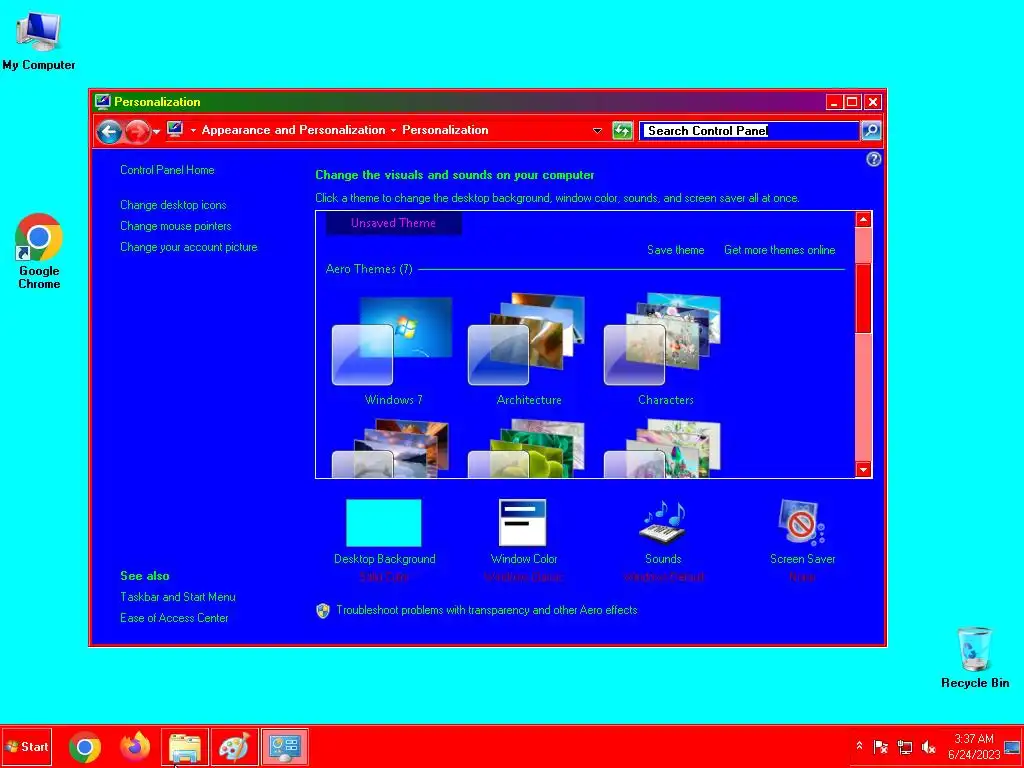Viewport: 1024px width, 768px height.
Task: Open Paint from the taskbar
Action: click(234, 747)
